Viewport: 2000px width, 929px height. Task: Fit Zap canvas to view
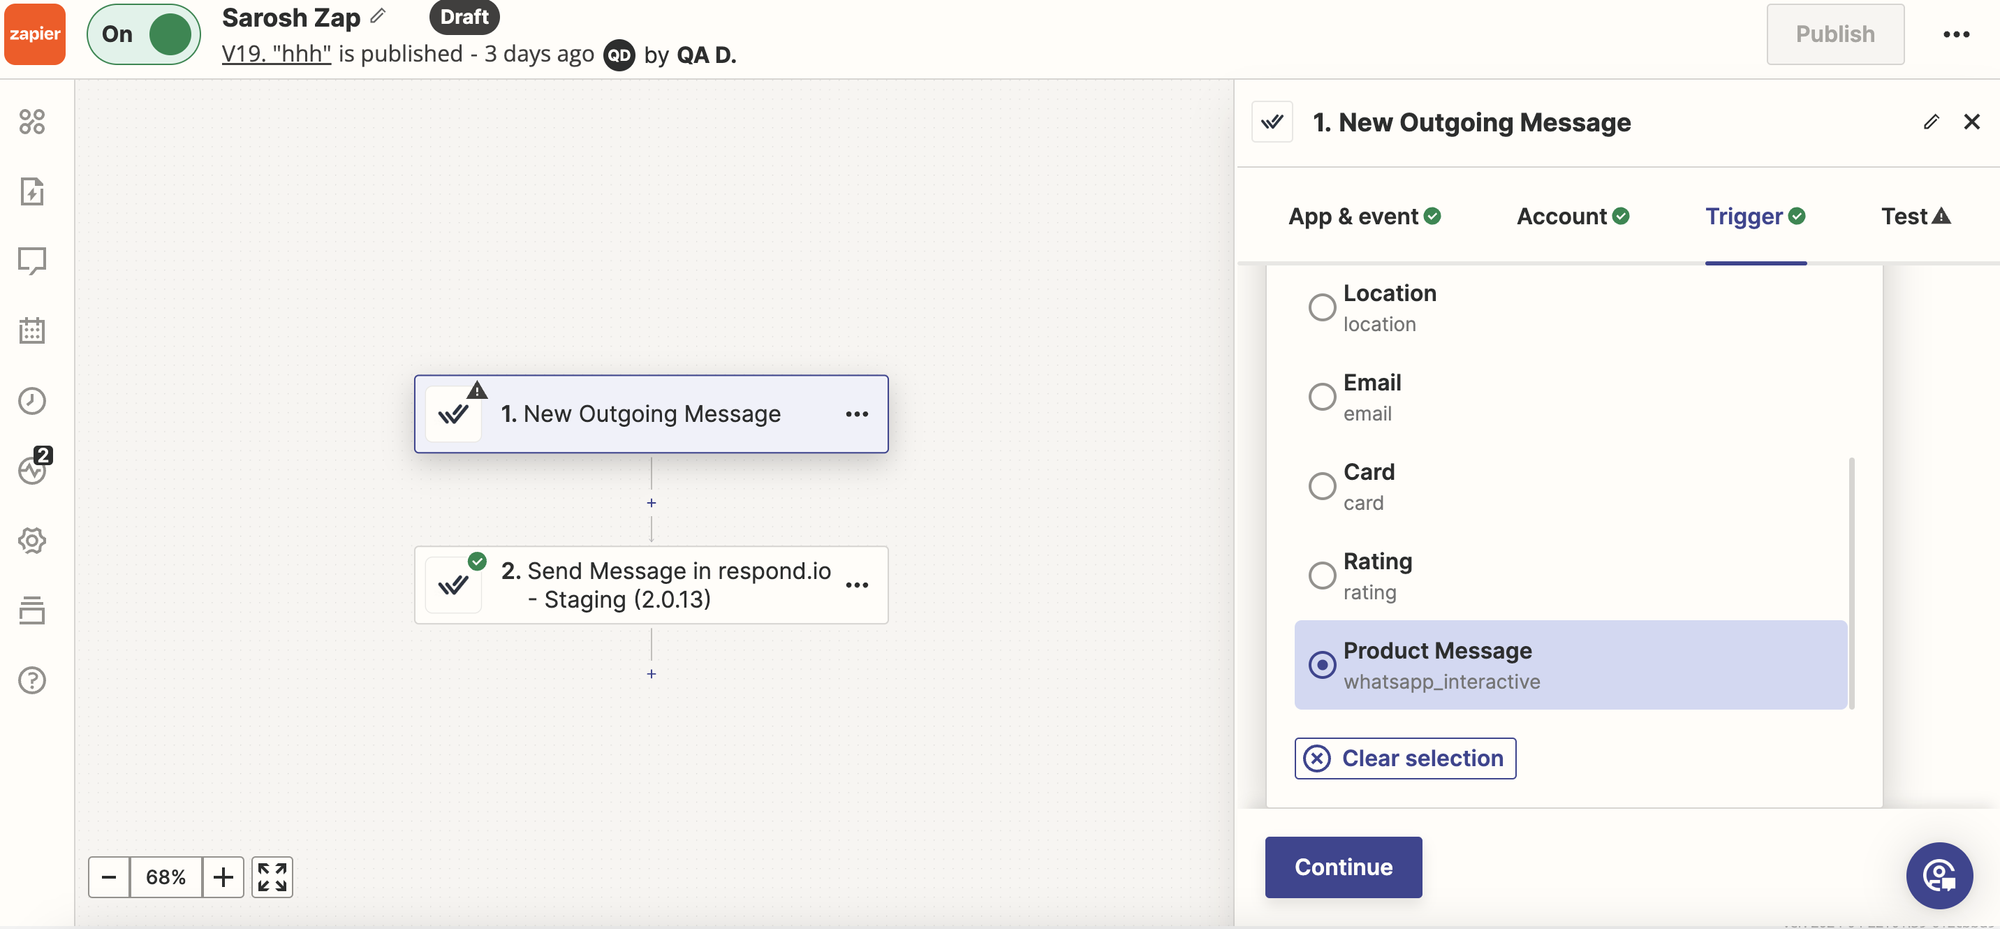tap(272, 877)
